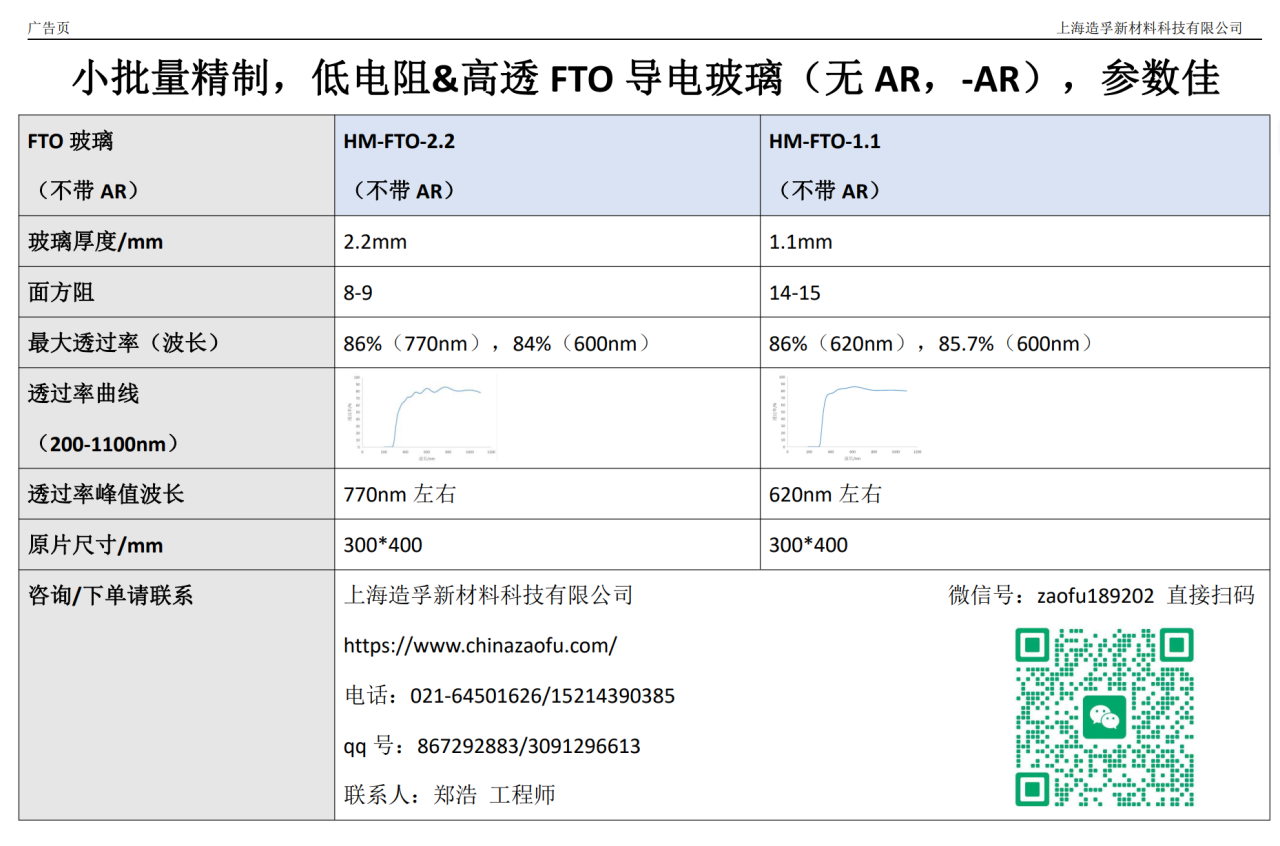1280x846 pixels.
Task: Select the contact name 郑浩 工程师
Action: point(494,795)
